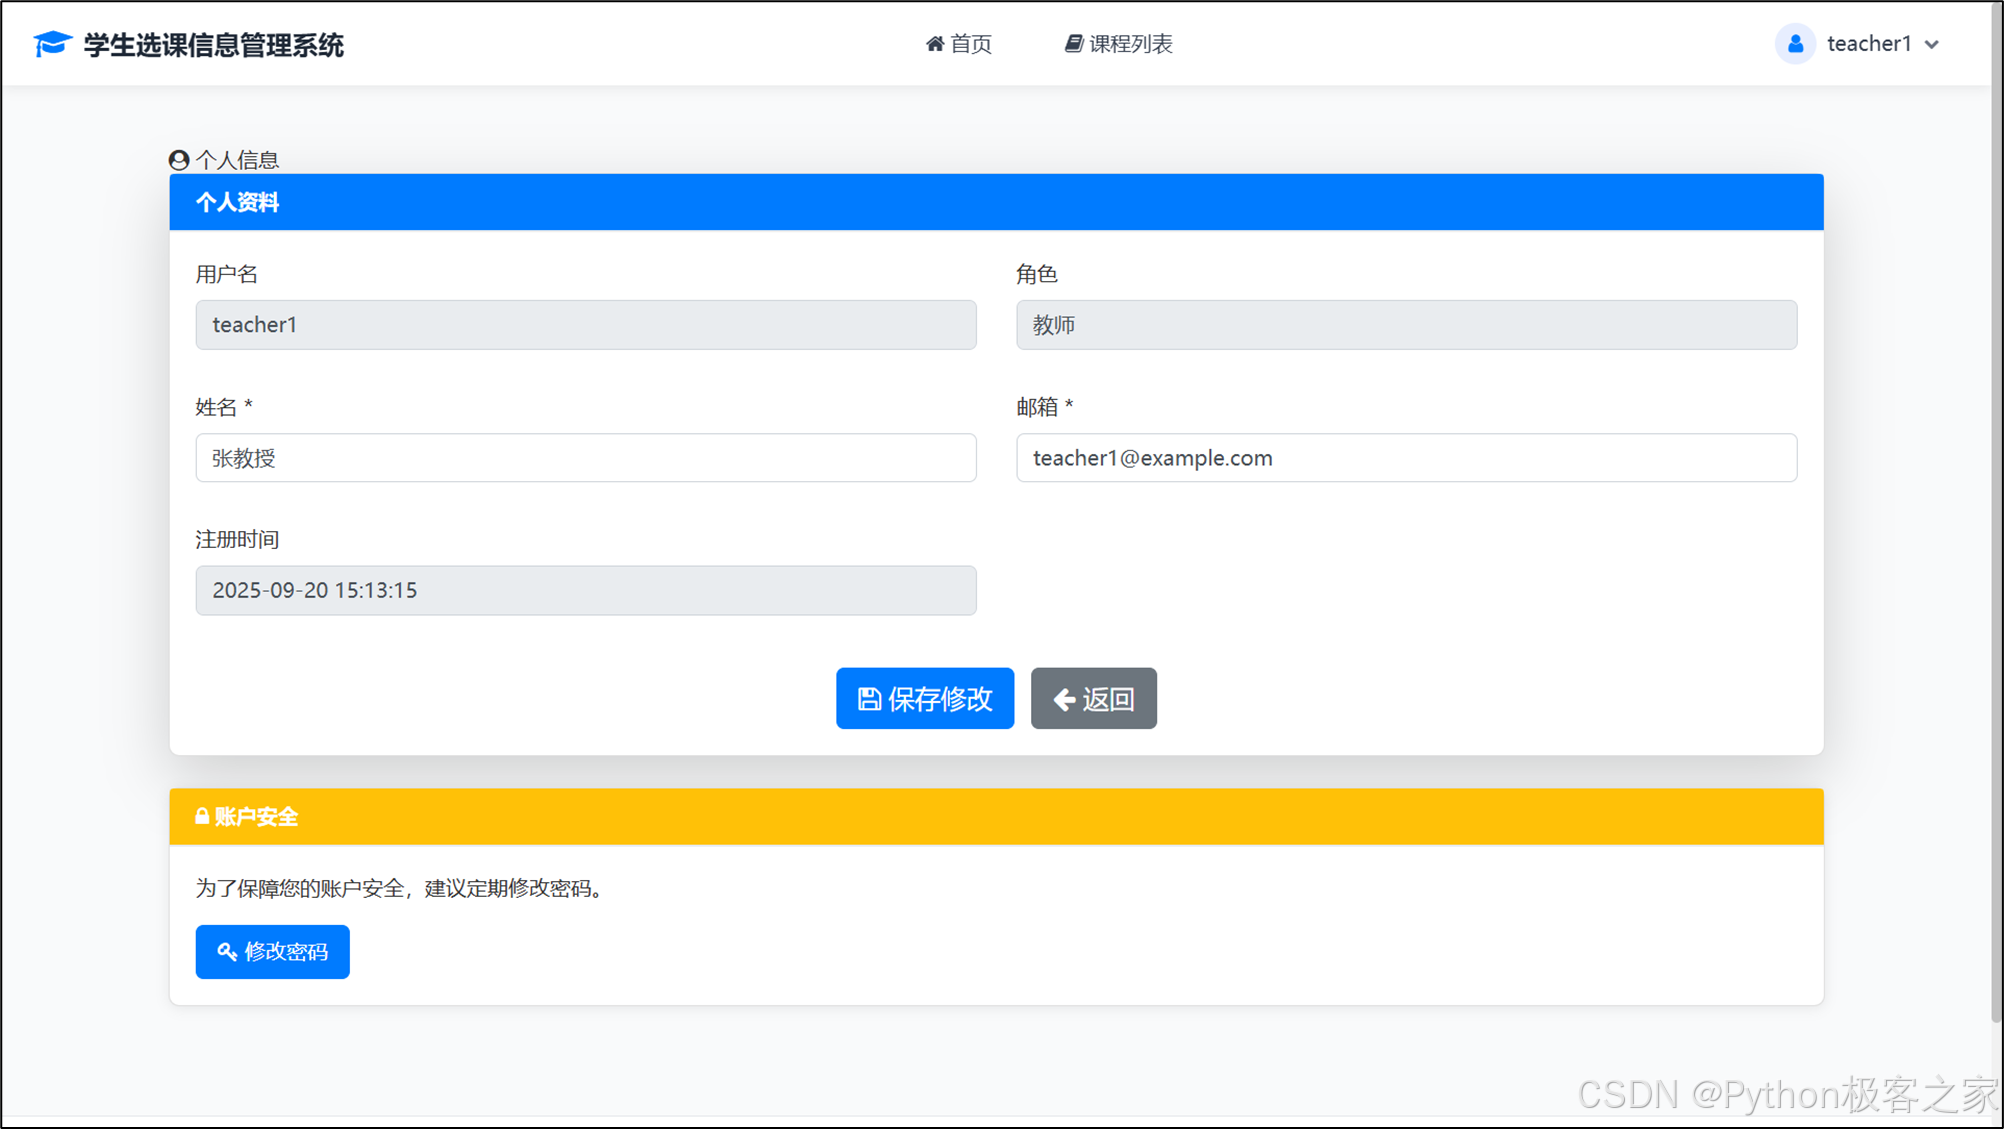Click the lock icon in 账户安全 header
This screenshot has width=2004, height=1129.
click(202, 817)
